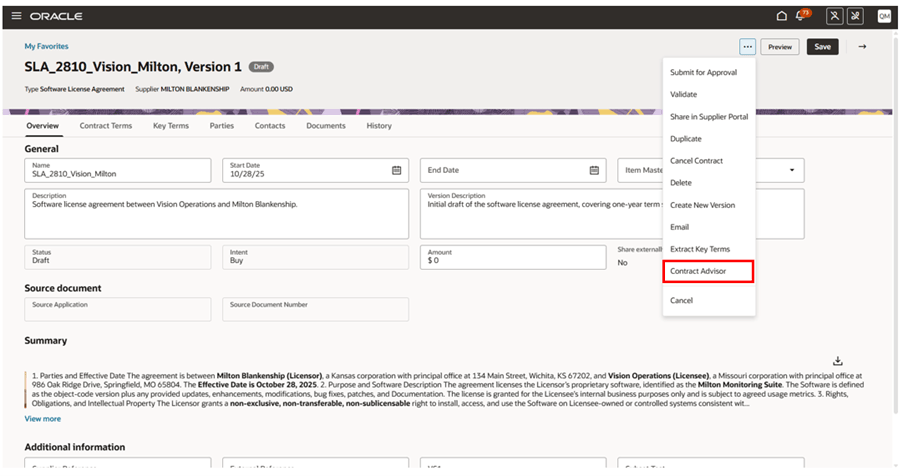Screen dimensions: 903x476
Task: Click the Save button
Action: (x=822, y=47)
